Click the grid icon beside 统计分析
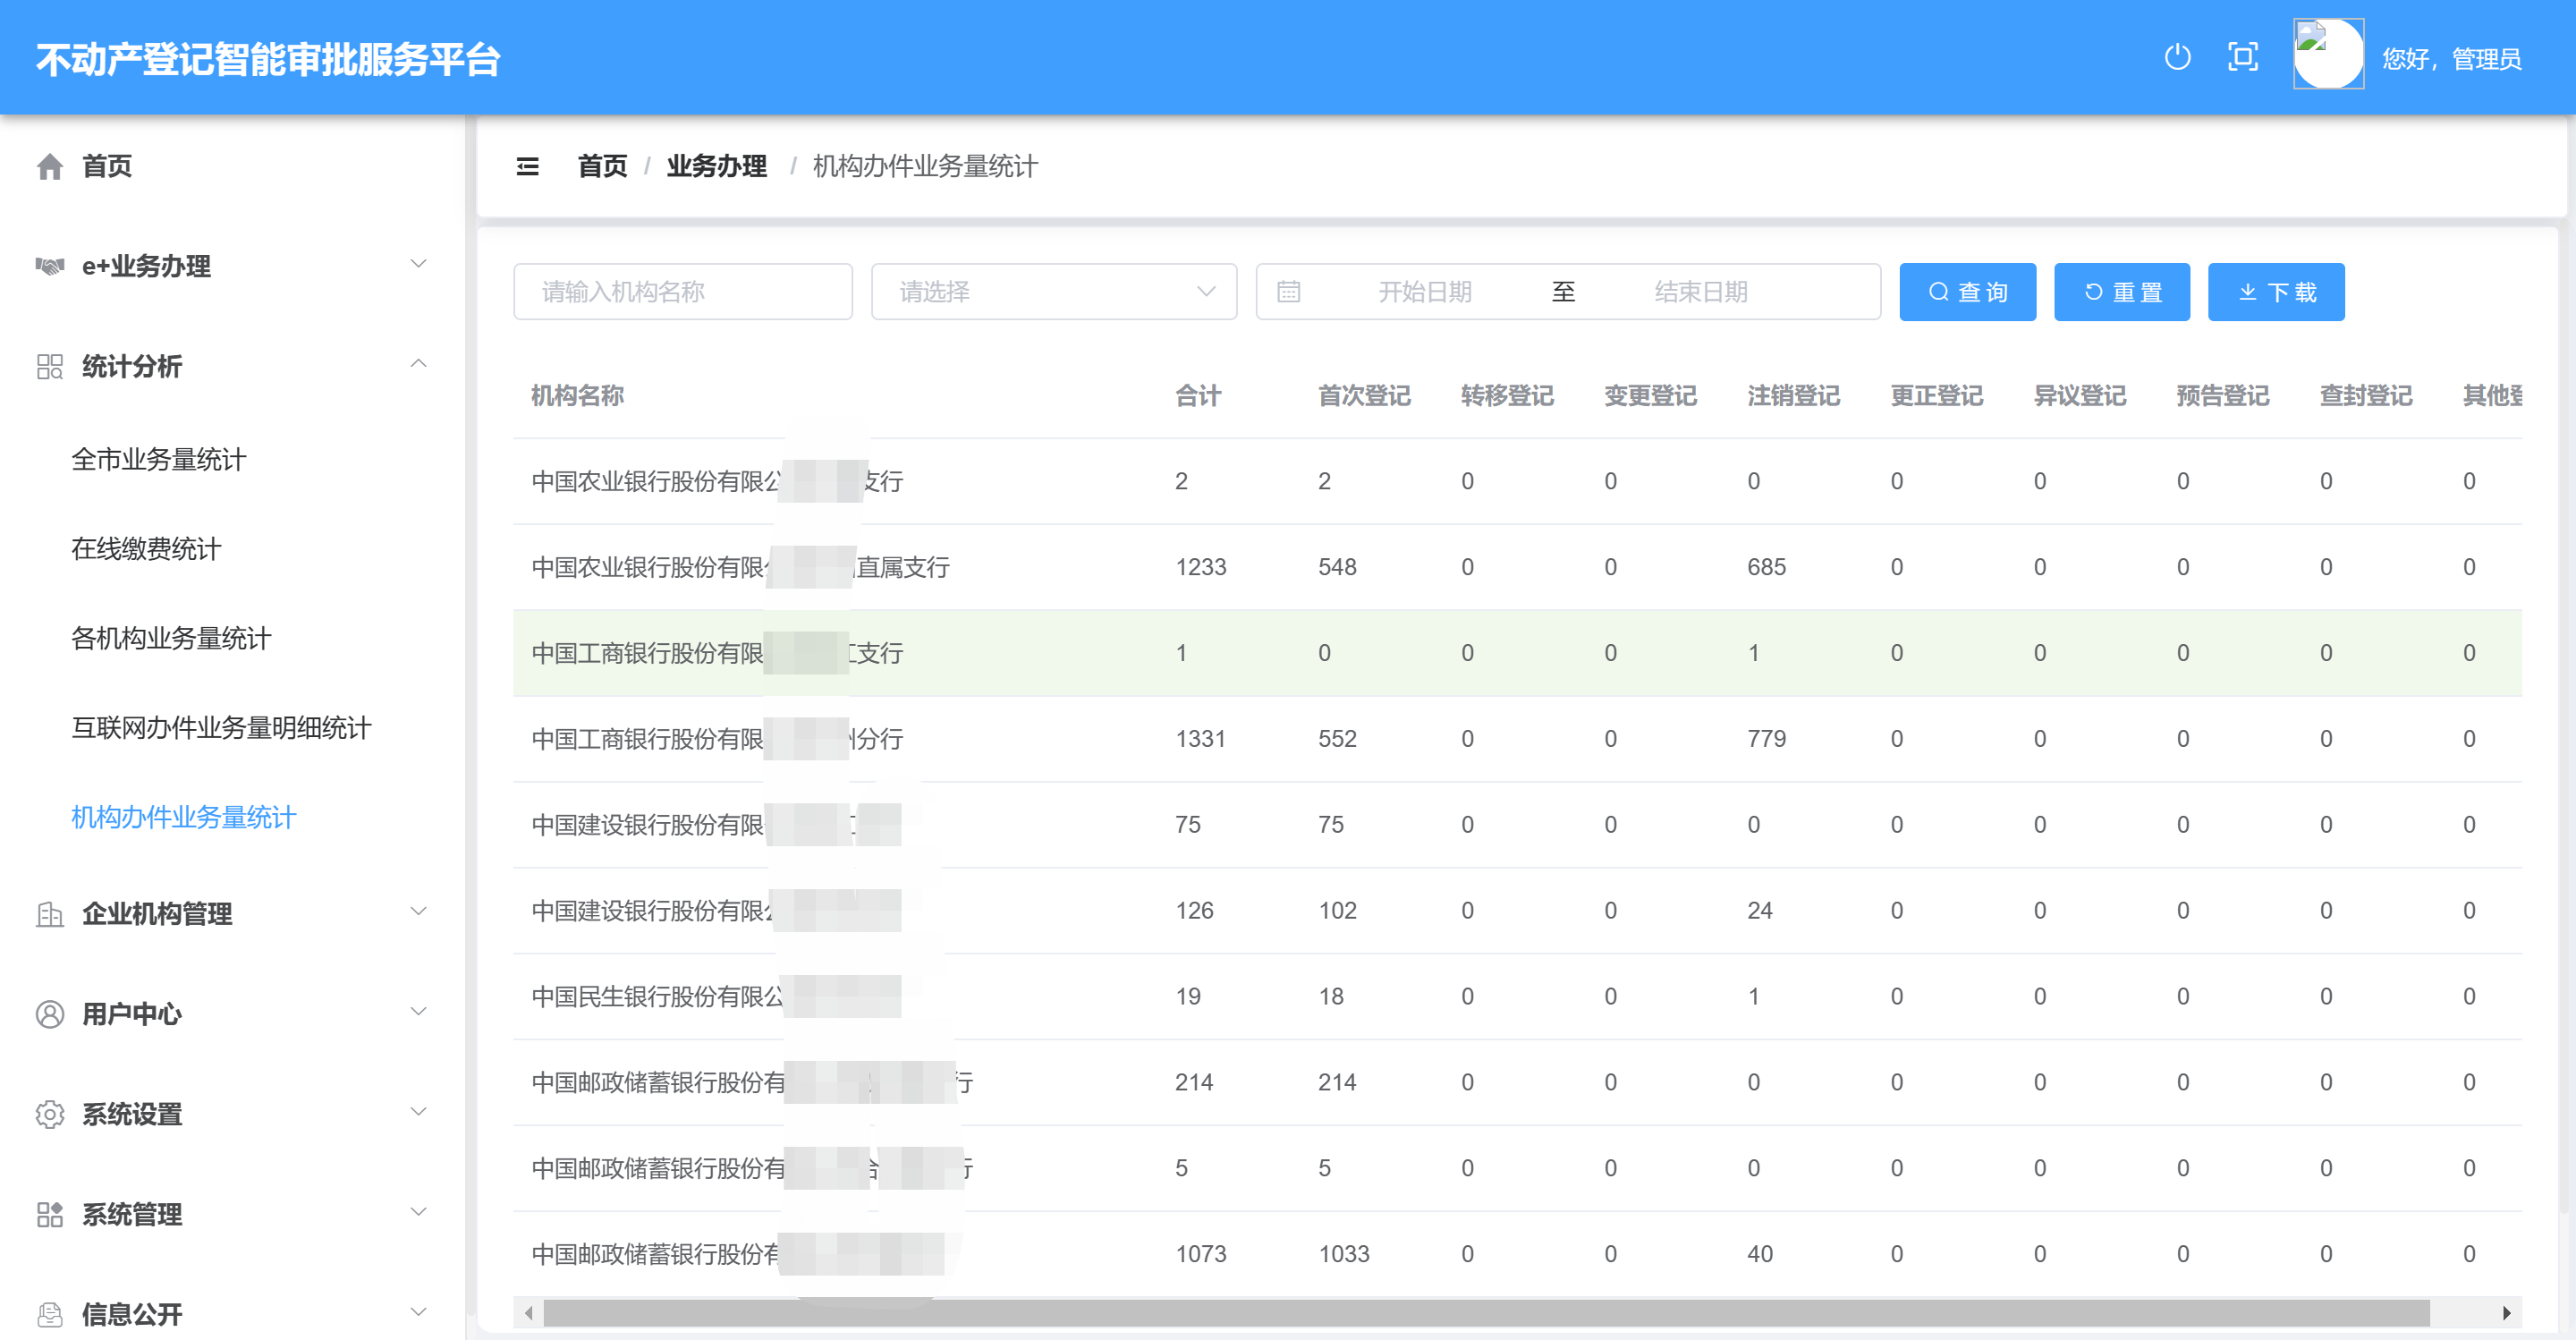The height and width of the screenshot is (1340, 2576). click(x=50, y=366)
